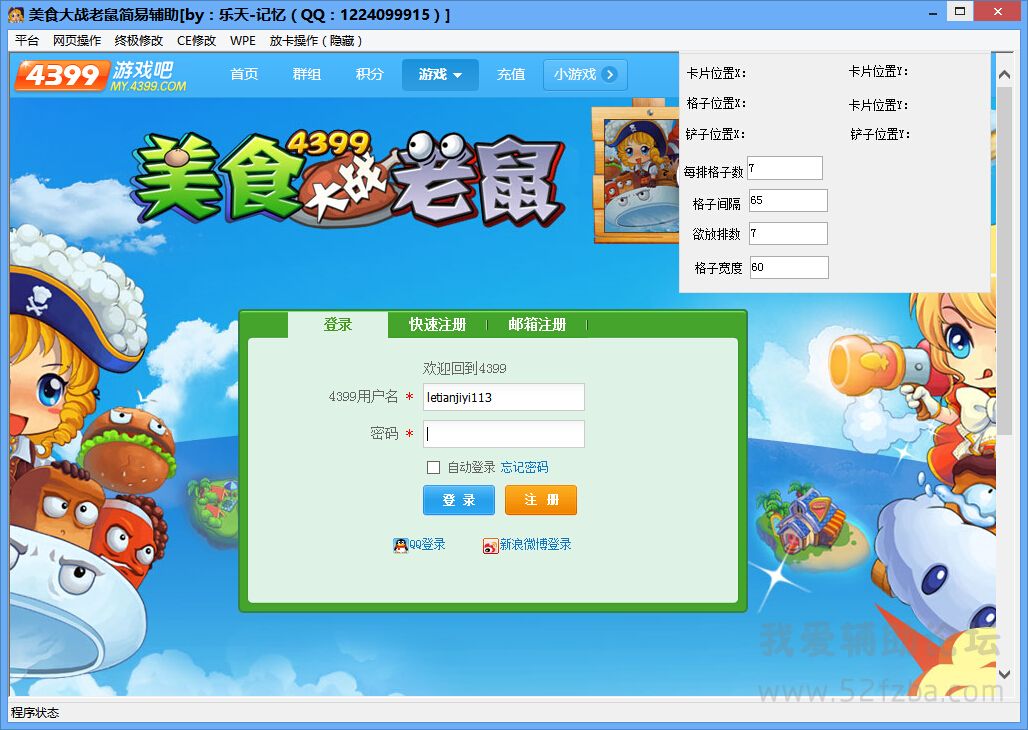
Task: Click the 小游戏 button
Action: pos(585,74)
